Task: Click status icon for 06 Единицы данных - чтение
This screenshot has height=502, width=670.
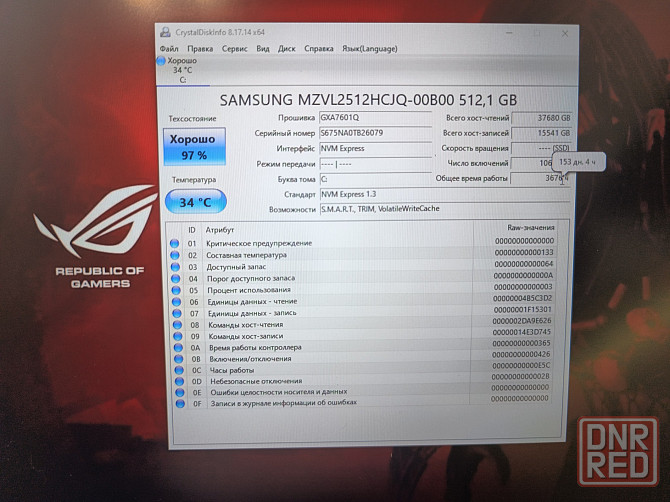Action: (x=176, y=302)
